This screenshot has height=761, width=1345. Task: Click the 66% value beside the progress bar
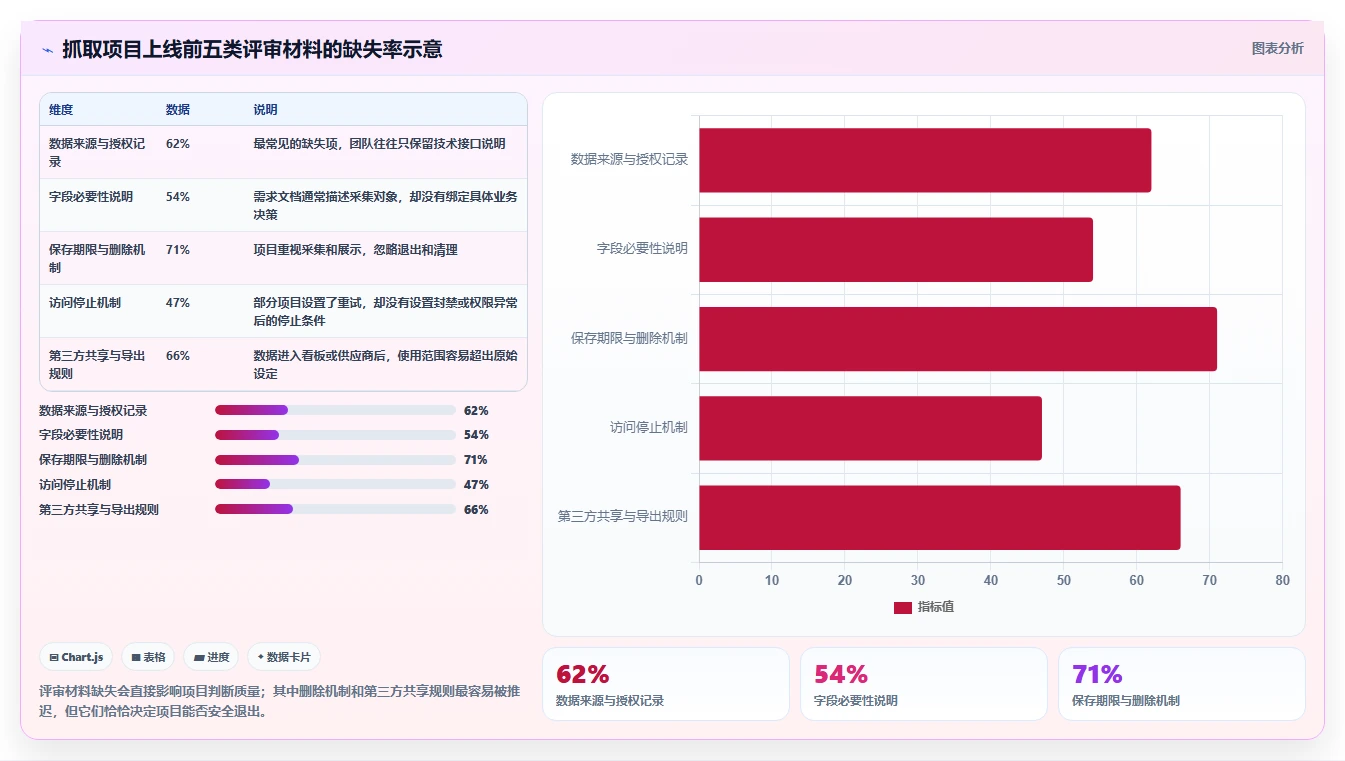[476, 509]
